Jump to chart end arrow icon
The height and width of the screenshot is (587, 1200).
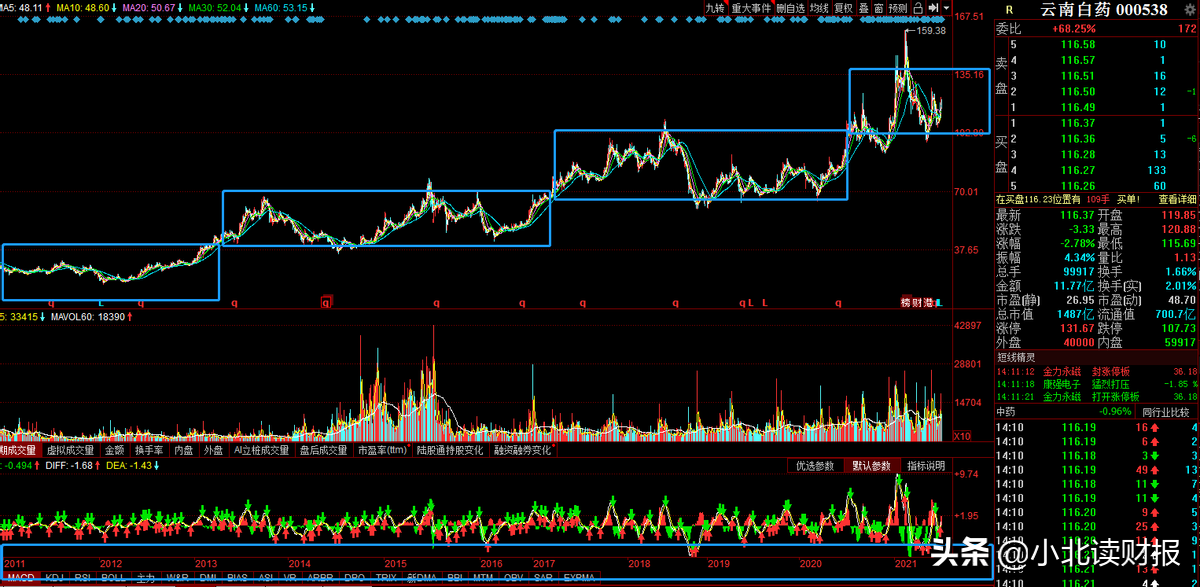click(933, 8)
